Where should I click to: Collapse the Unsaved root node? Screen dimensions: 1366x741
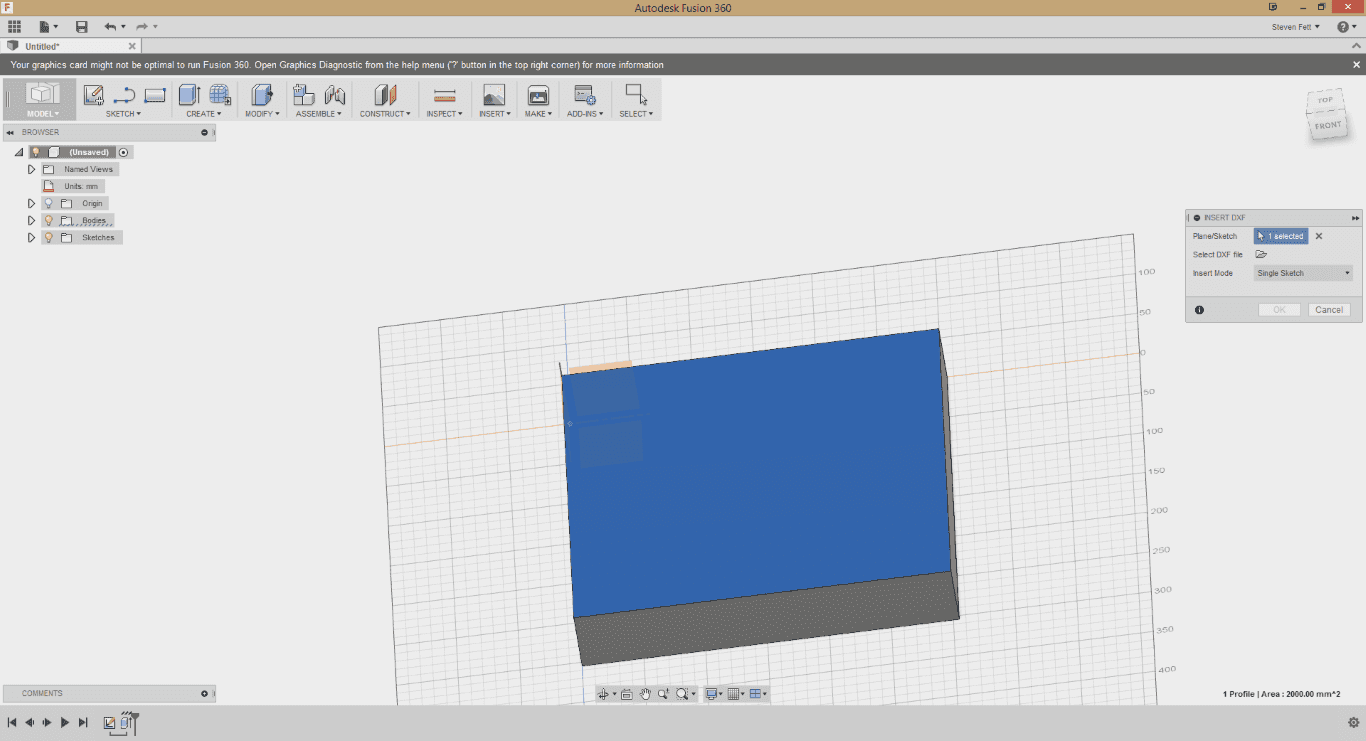coord(19,152)
